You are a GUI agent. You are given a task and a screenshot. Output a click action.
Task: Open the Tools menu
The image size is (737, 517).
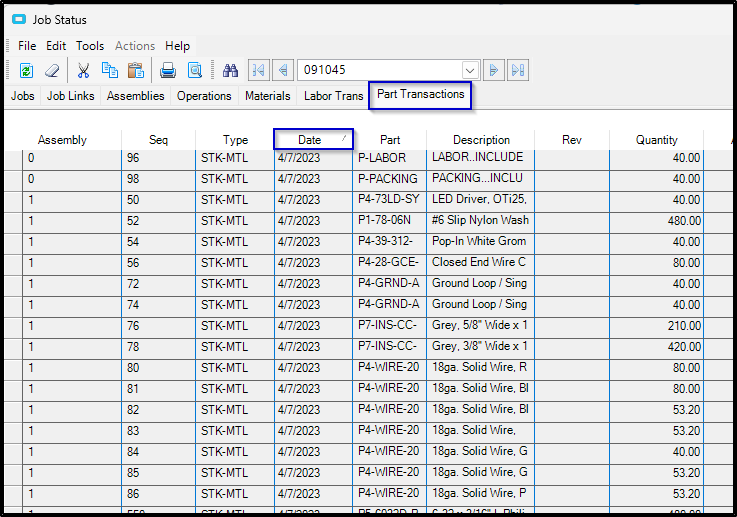[x=90, y=46]
